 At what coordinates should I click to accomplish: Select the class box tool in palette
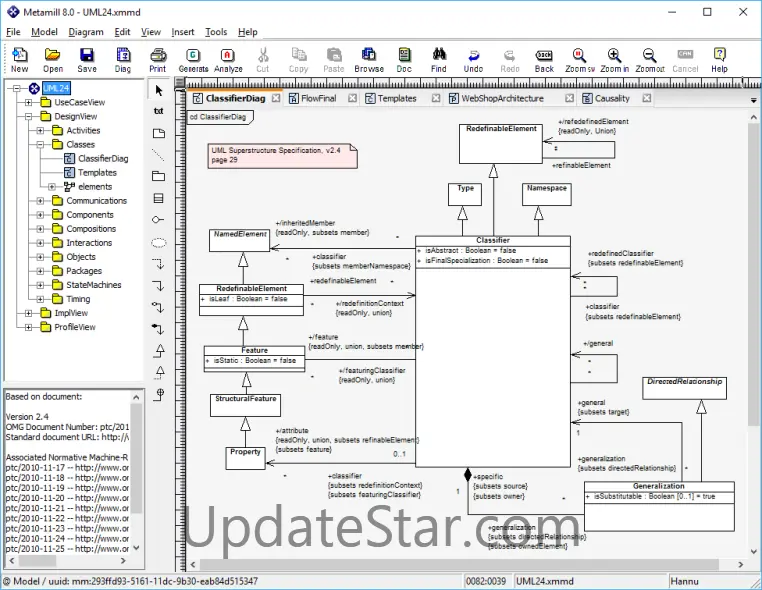(158, 198)
